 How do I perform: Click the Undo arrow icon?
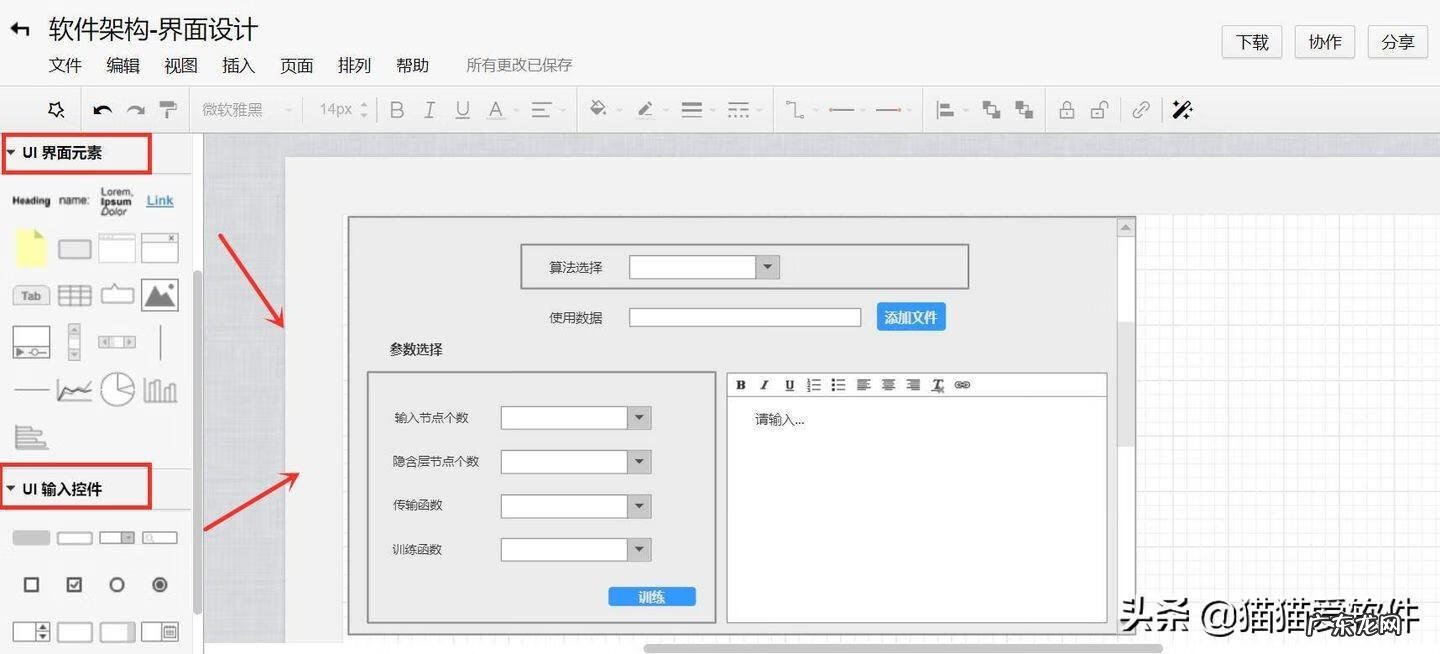101,109
